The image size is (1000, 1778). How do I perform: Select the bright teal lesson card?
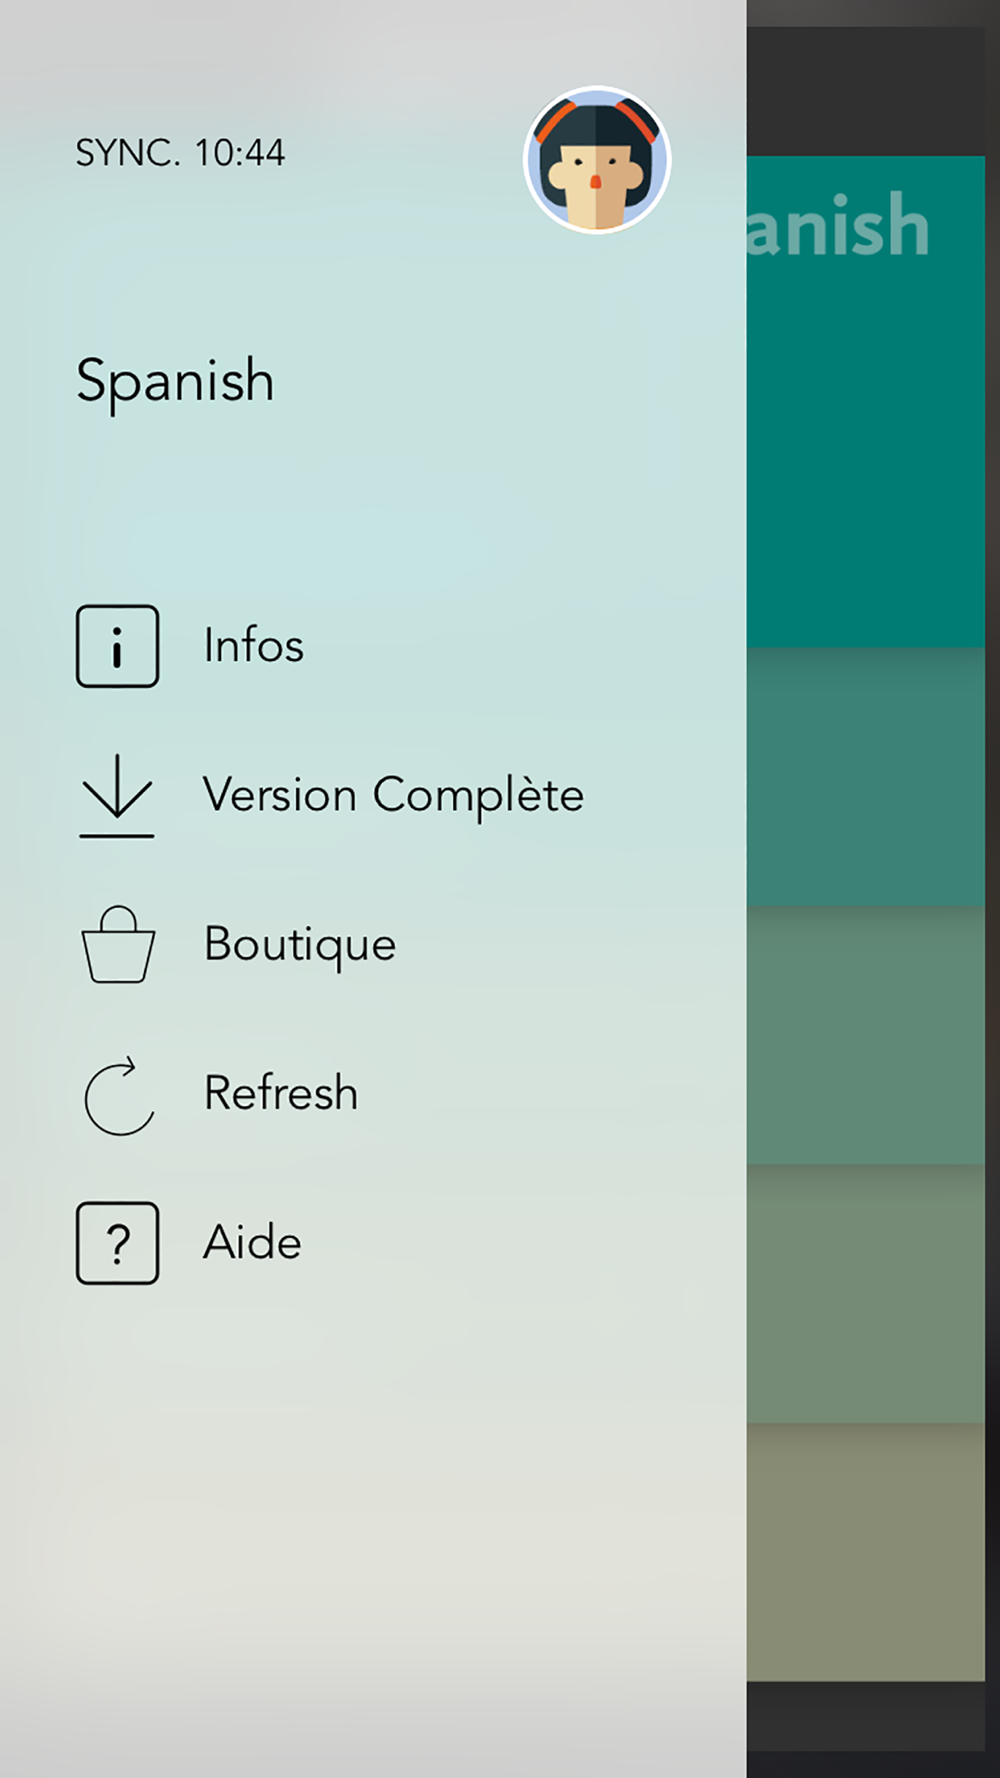pyautogui.click(x=866, y=401)
